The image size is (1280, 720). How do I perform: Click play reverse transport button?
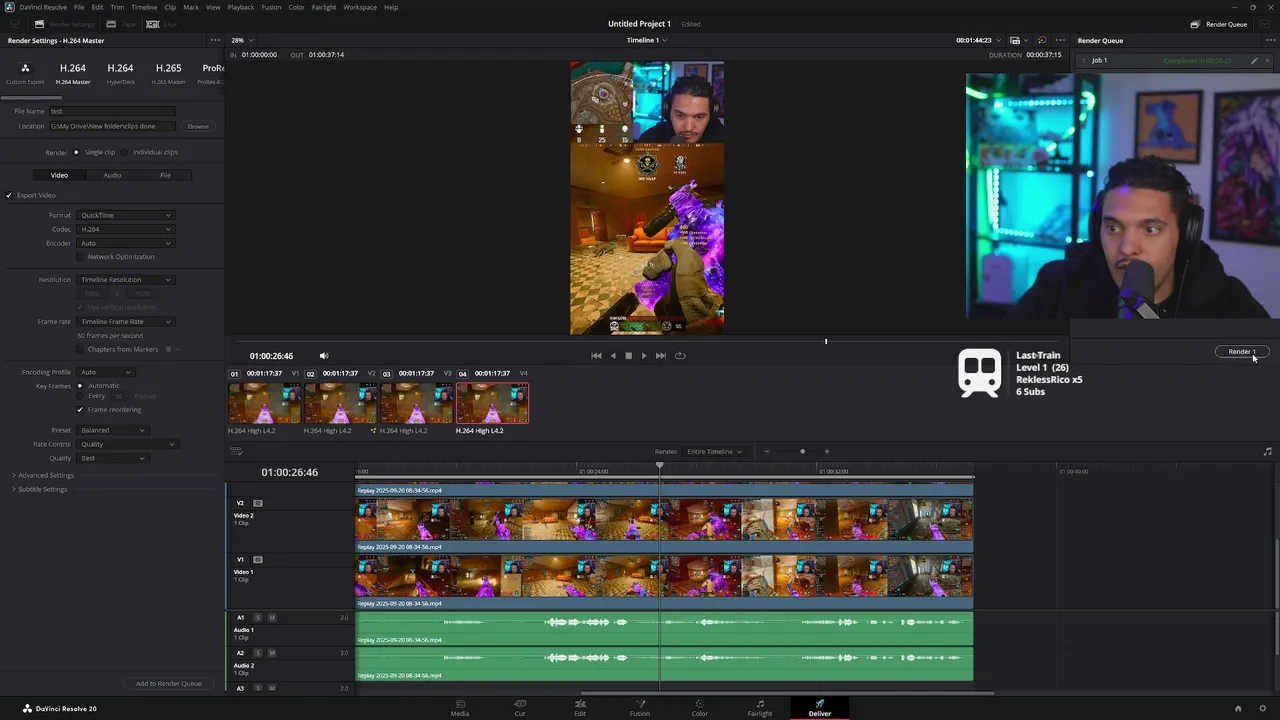click(x=613, y=356)
